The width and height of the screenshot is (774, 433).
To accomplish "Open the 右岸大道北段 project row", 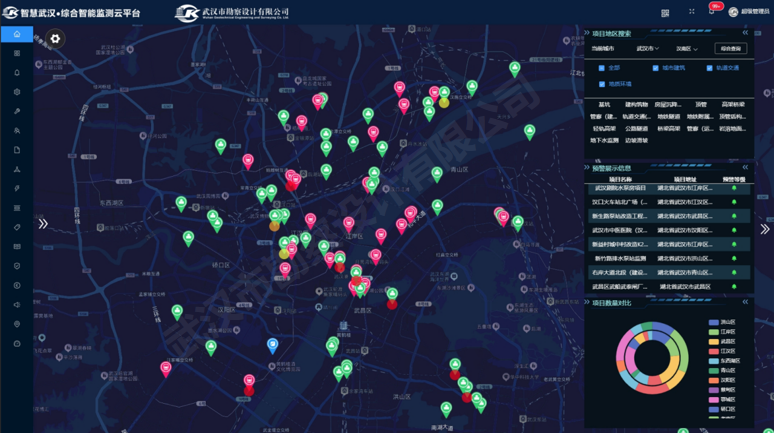I will tap(669, 273).
